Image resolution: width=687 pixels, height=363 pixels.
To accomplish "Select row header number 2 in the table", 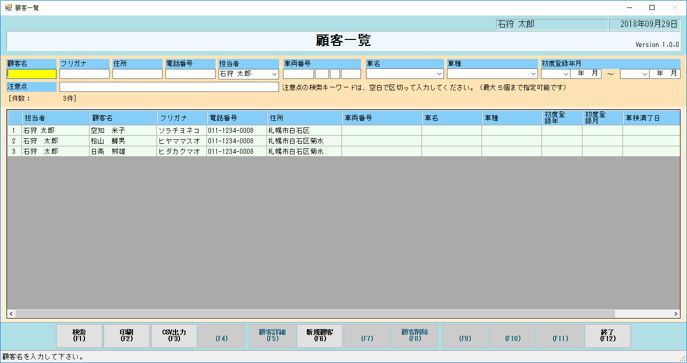I will pyautogui.click(x=14, y=141).
